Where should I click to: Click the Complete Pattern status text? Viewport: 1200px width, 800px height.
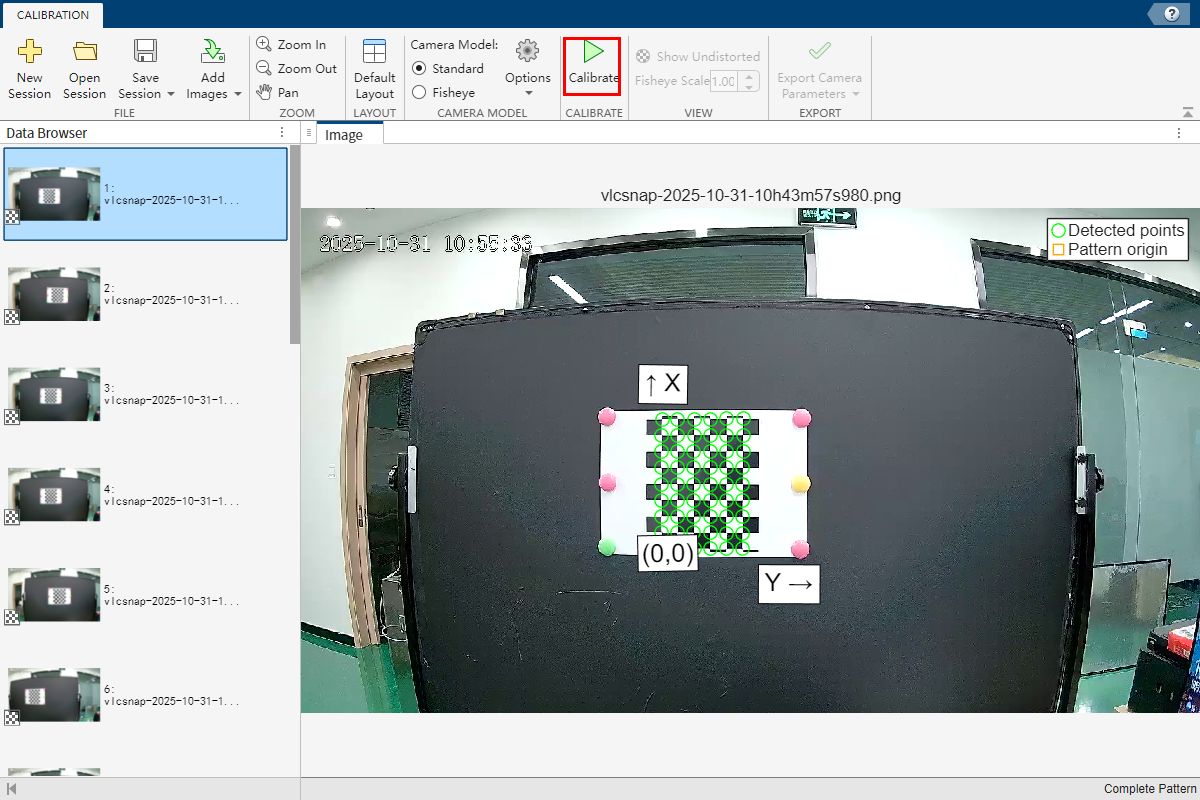click(x=1149, y=789)
